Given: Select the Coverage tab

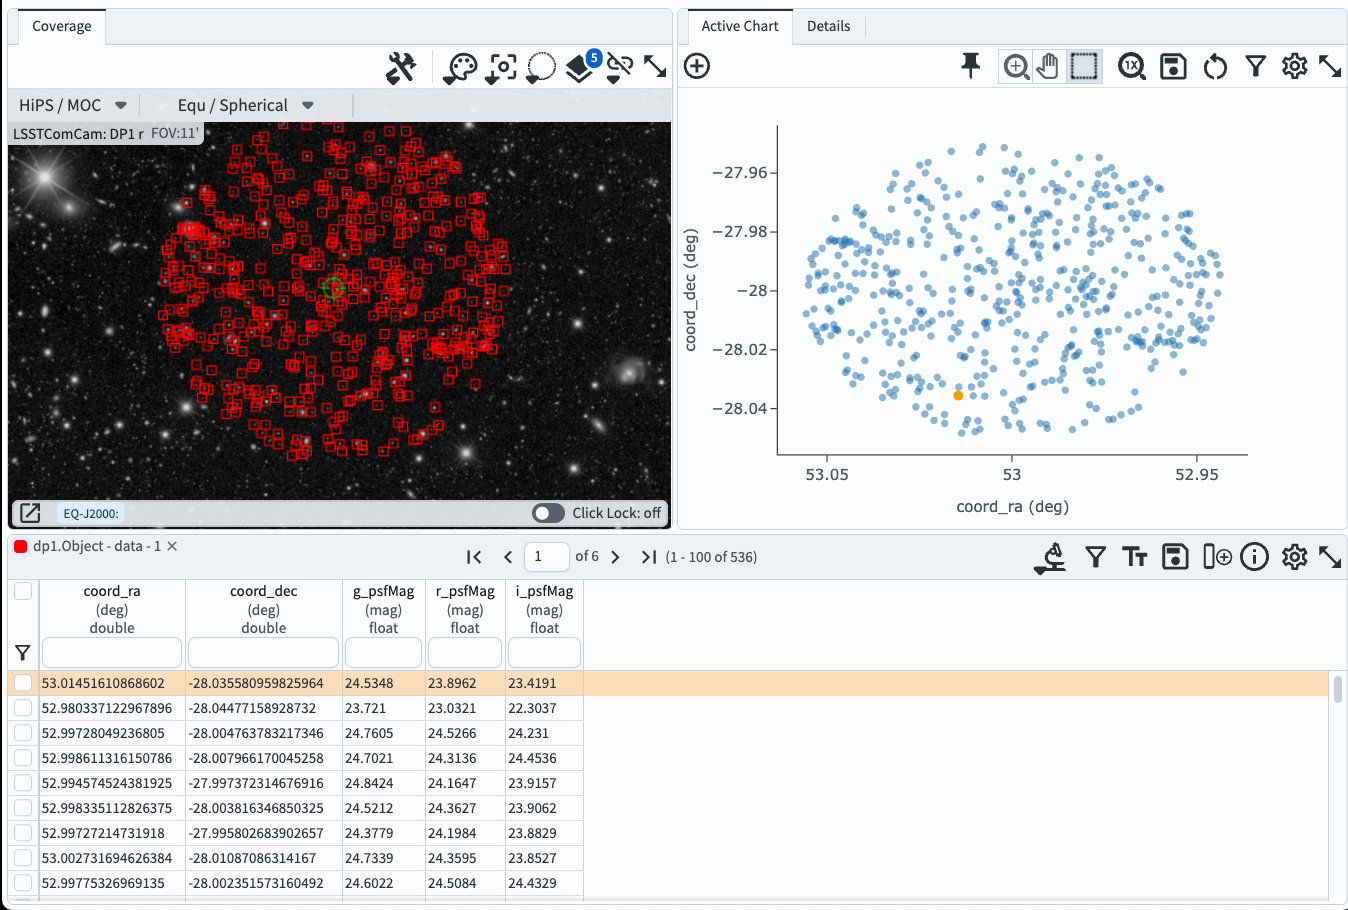Looking at the screenshot, I should 61,26.
